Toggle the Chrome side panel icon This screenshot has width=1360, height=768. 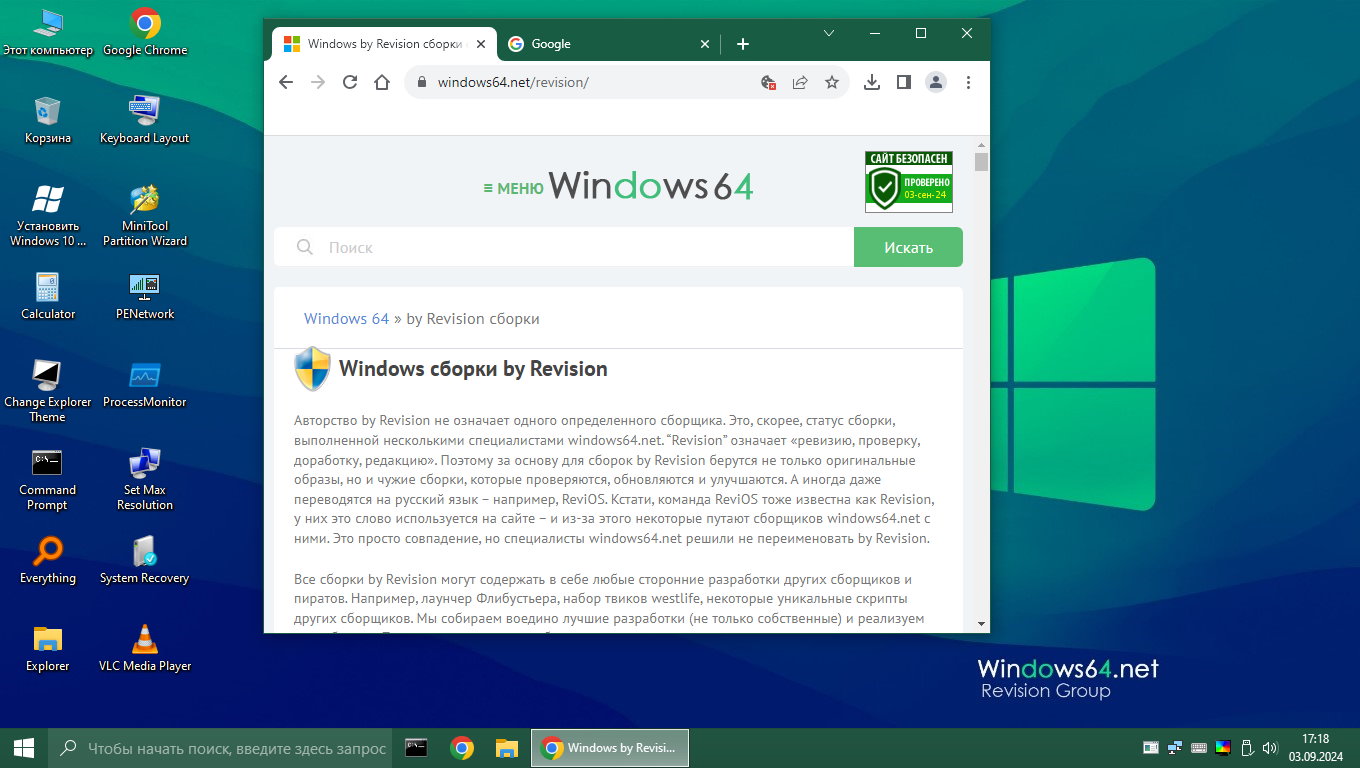904,82
